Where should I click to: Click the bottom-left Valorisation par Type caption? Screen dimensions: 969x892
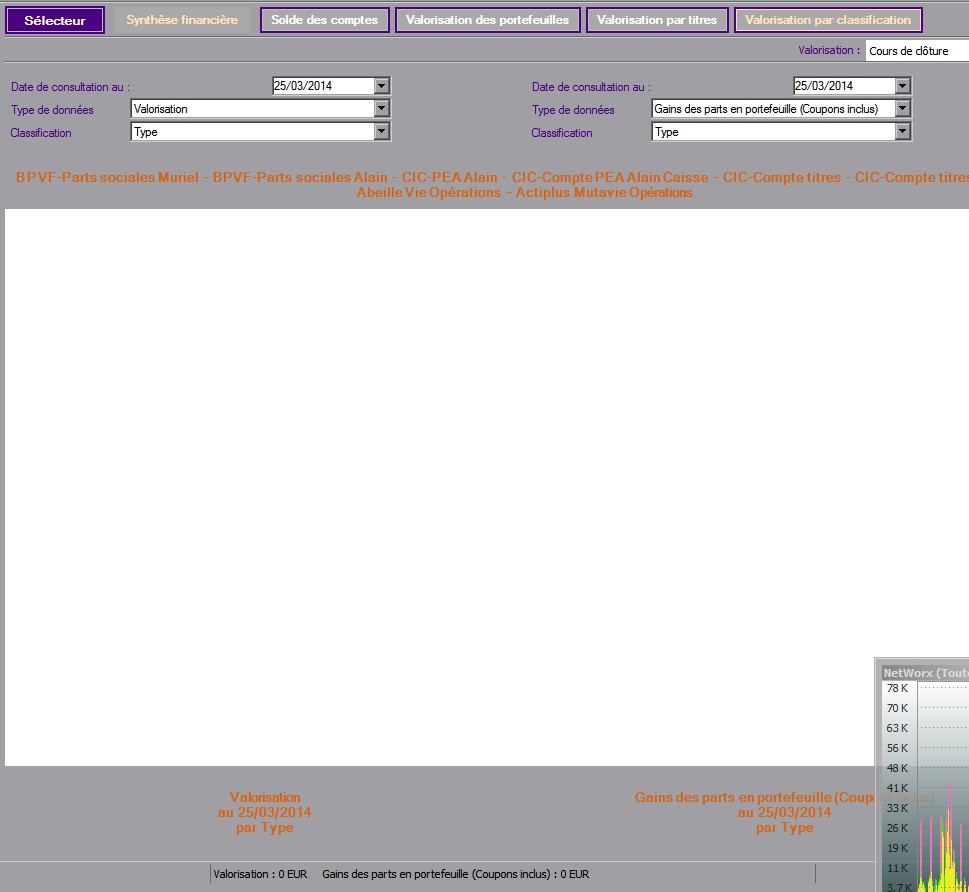coord(264,812)
